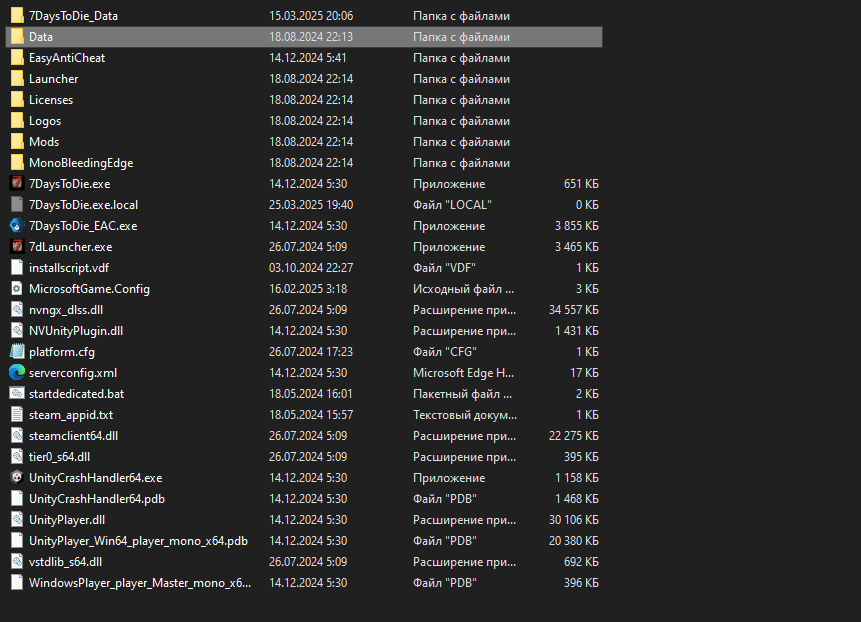The width and height of the screenshot is (861, 622).
Task: Click the 7DaysToDie_Data folder icon
Action: tap(17, 16)
